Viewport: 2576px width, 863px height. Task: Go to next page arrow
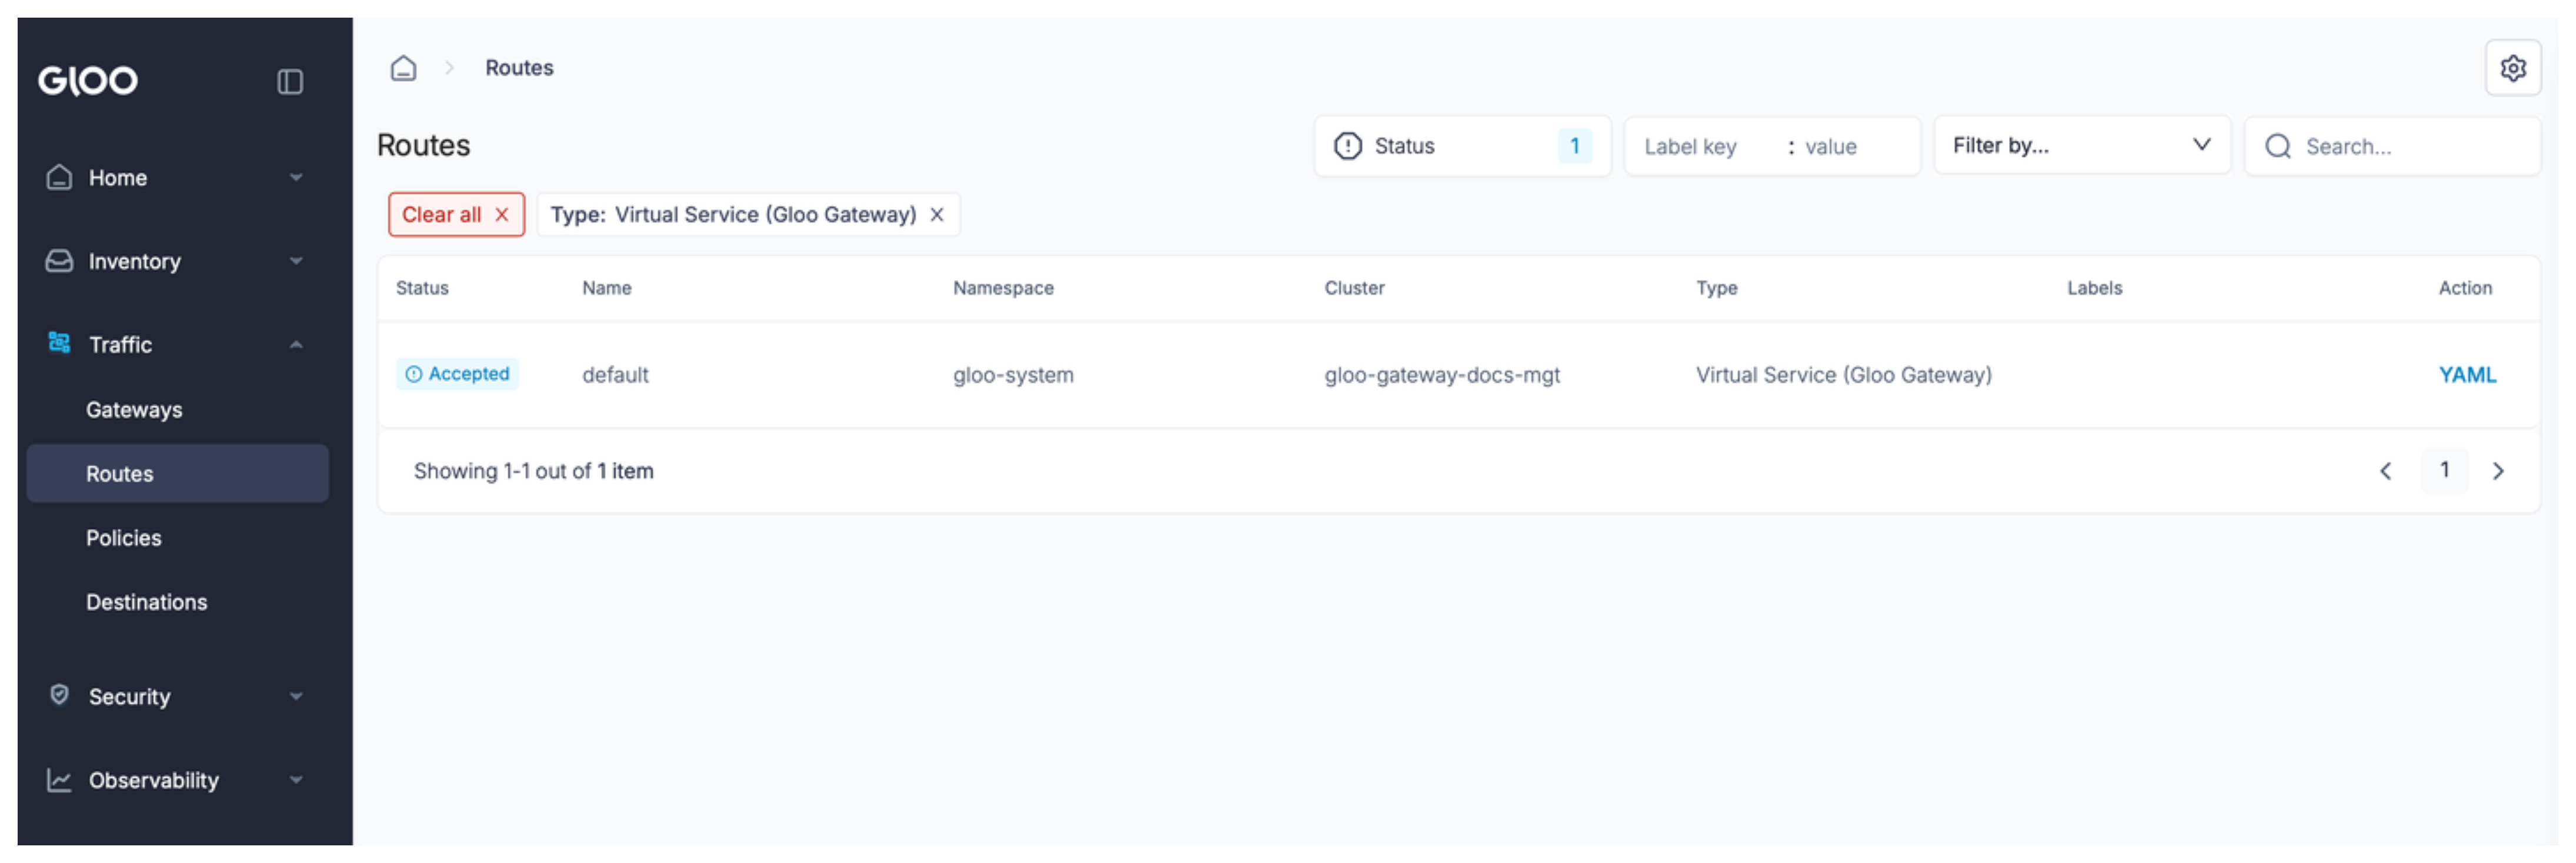pyautogui.click(x=2498, y=471)
